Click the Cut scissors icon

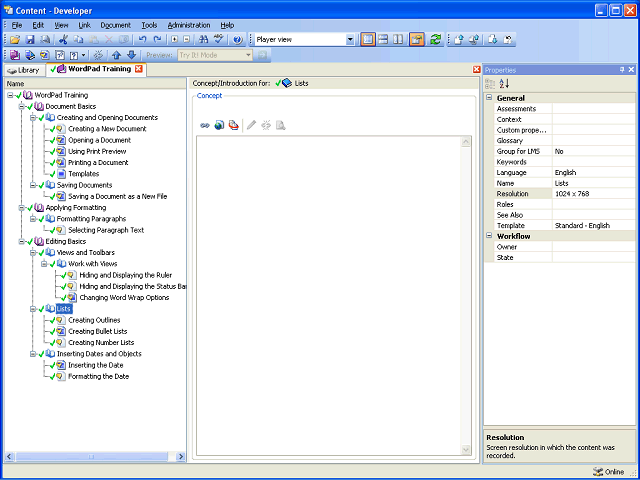(x=63, y=40)
